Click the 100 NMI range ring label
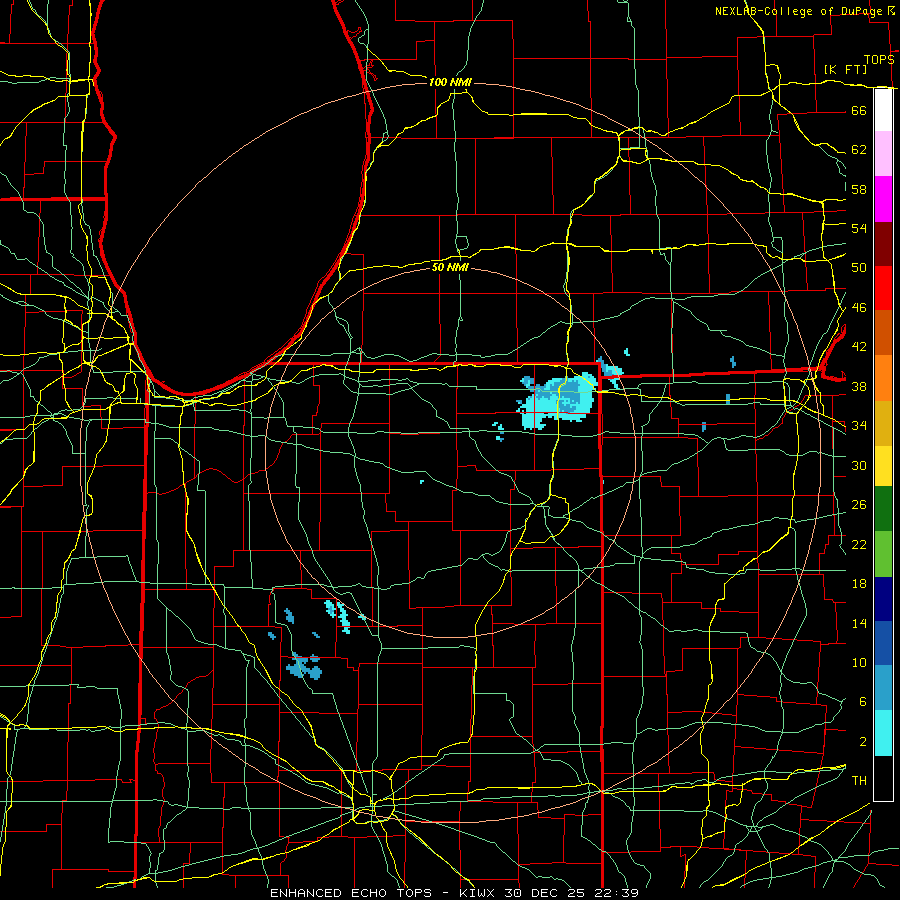This screenshot has width=900, height=900. click(x=450, y=82)
